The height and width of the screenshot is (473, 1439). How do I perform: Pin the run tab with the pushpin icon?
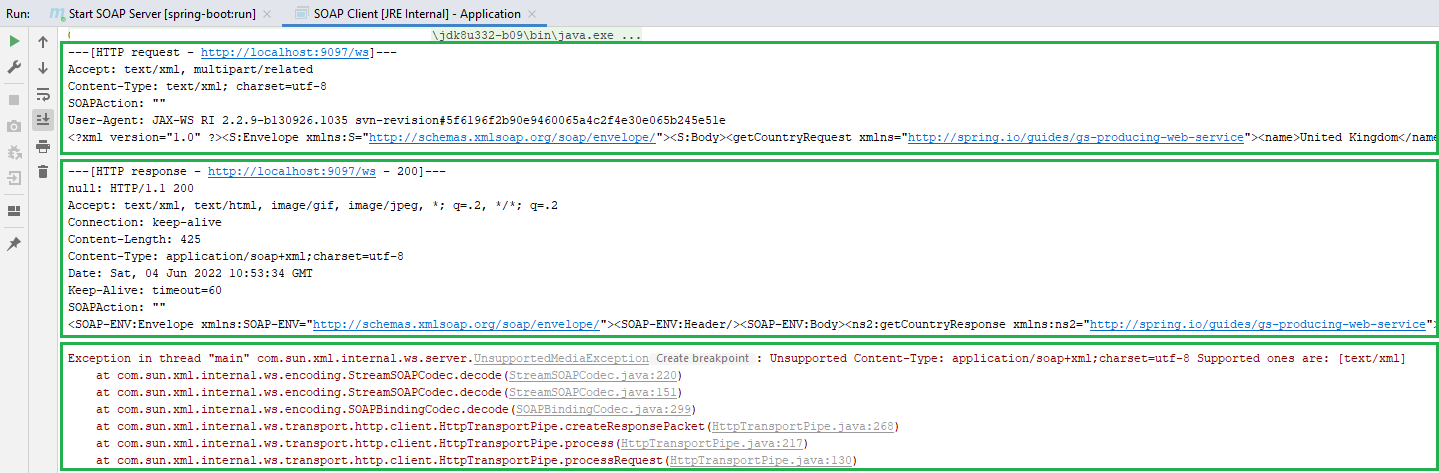14,243
